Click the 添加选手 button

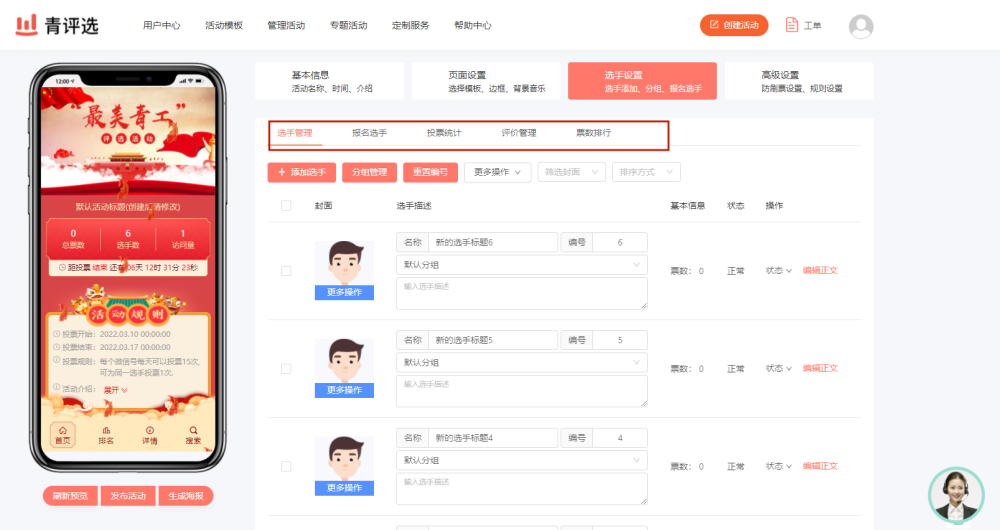pyautogui.click(x=302, y=172)
